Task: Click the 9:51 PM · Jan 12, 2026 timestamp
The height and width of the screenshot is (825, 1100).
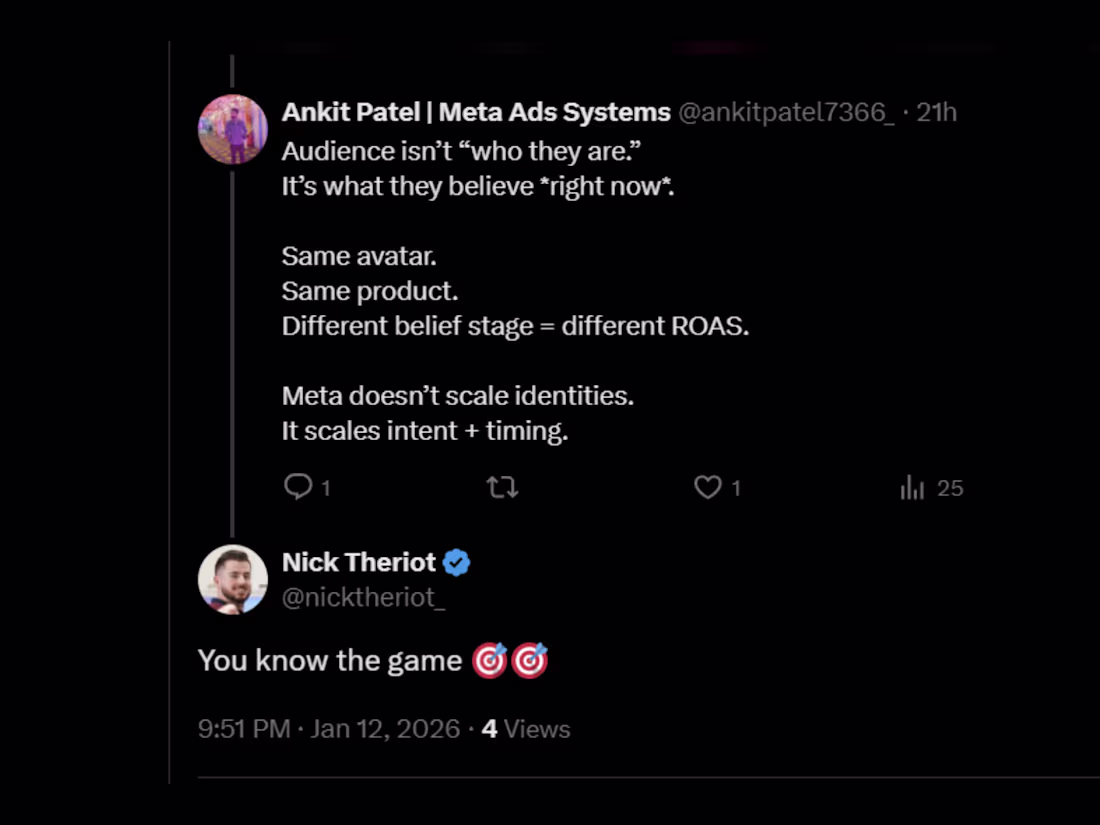Action: coord(329,729)
